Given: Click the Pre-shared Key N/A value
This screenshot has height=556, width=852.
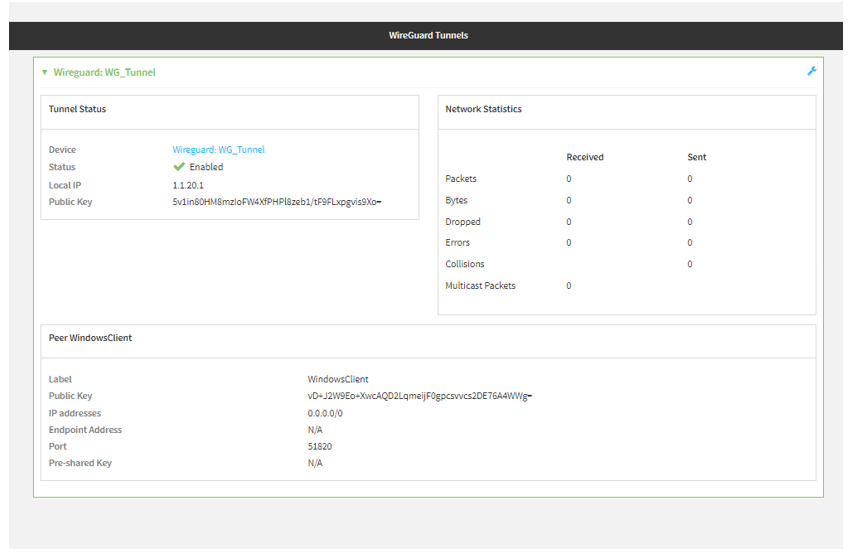Looking at the screenshot, I should [315, 463].
